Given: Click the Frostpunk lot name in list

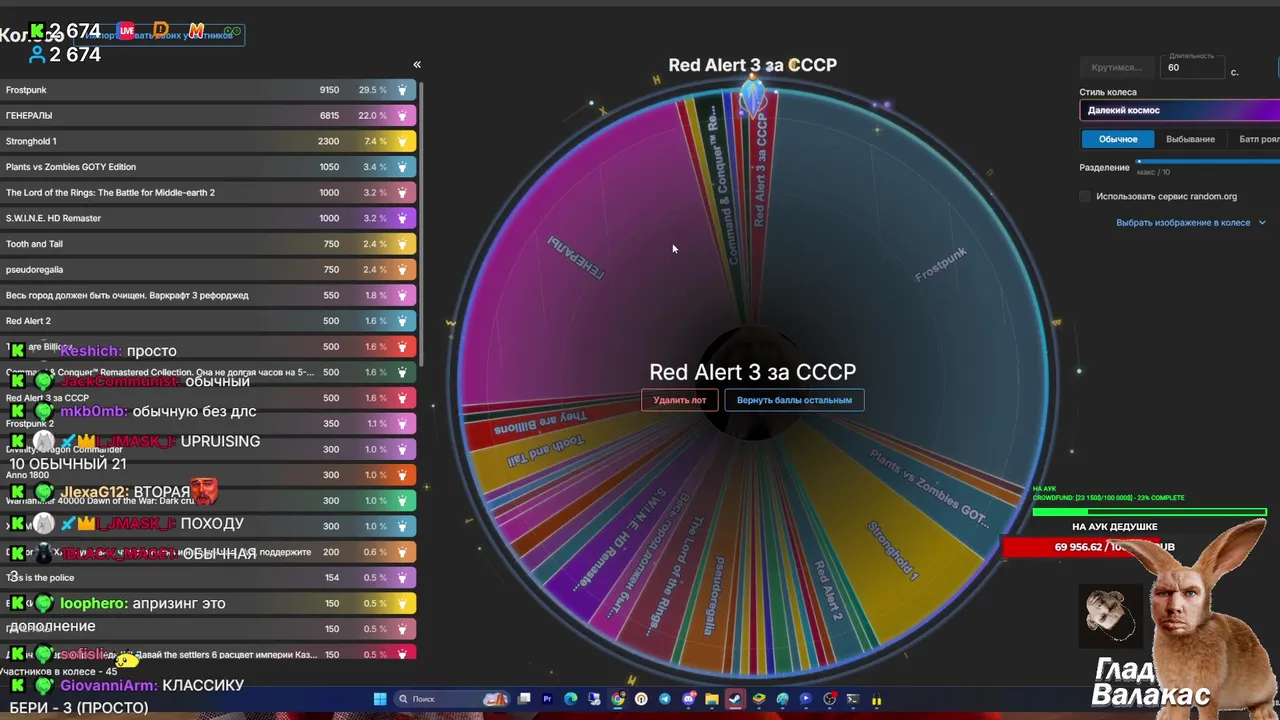Looking at the screenshot, I should [x=26, y=90].
